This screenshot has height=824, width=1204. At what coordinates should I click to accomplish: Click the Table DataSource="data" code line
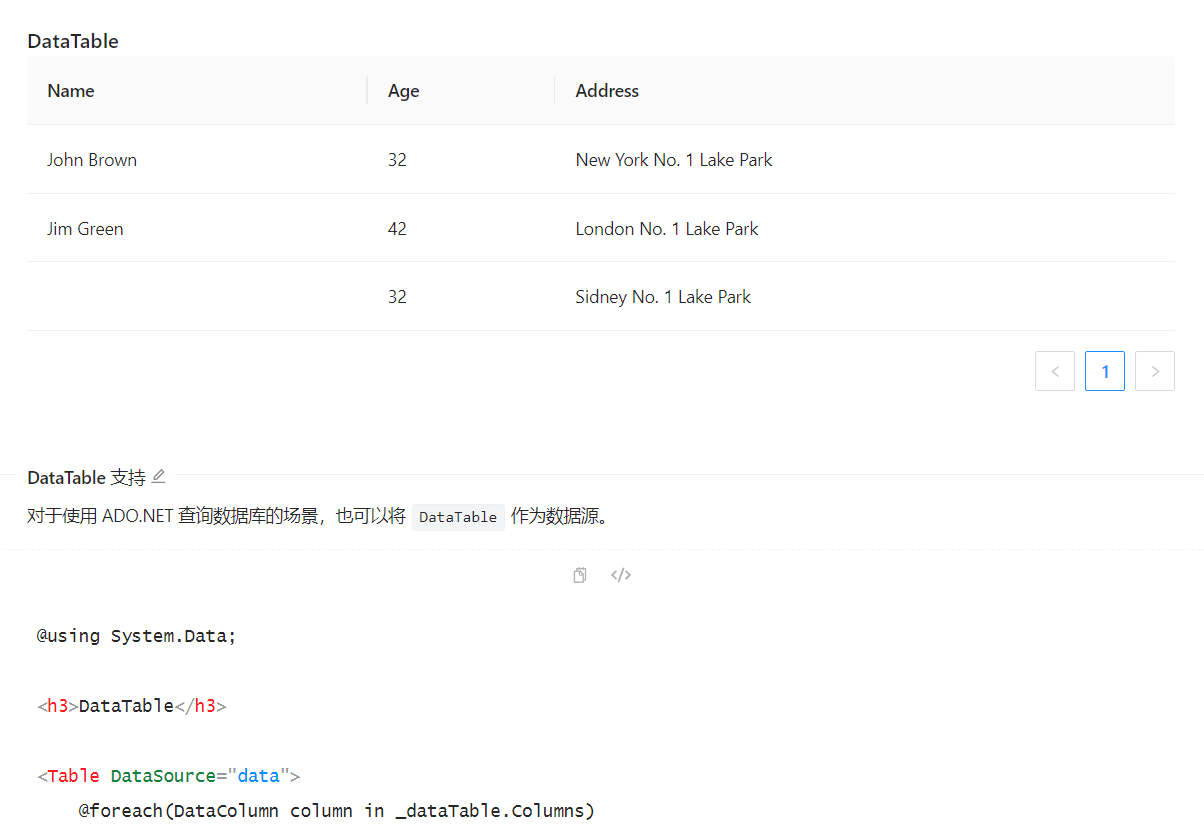pos(169,776)
